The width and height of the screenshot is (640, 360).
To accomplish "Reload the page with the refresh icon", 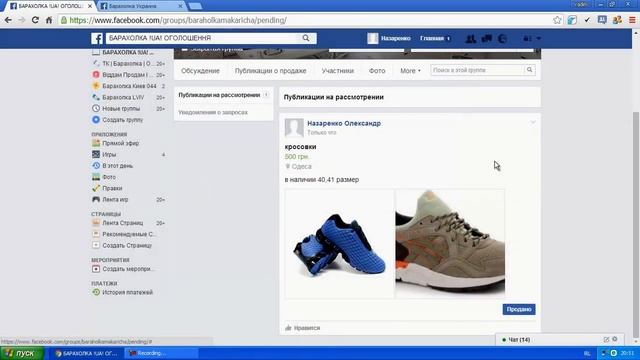I will coord(35,20).
